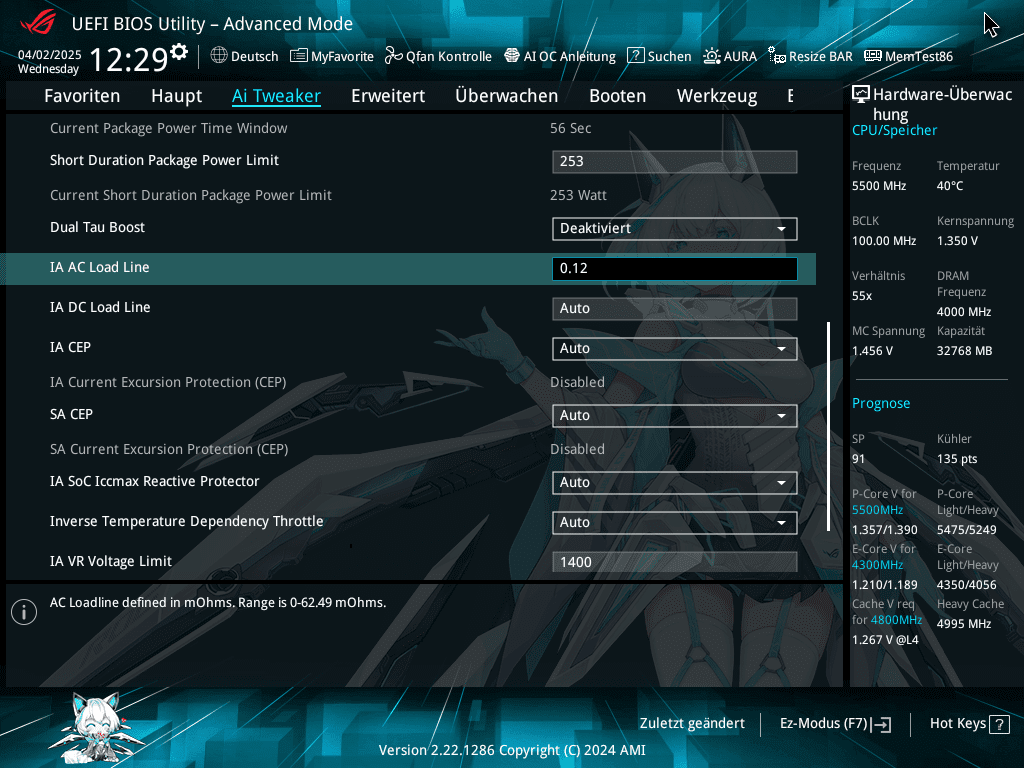This screenshot has width=1024, height=768.
Task: Click Zuletzt geändert button
Action: click(x=692, y=724)
